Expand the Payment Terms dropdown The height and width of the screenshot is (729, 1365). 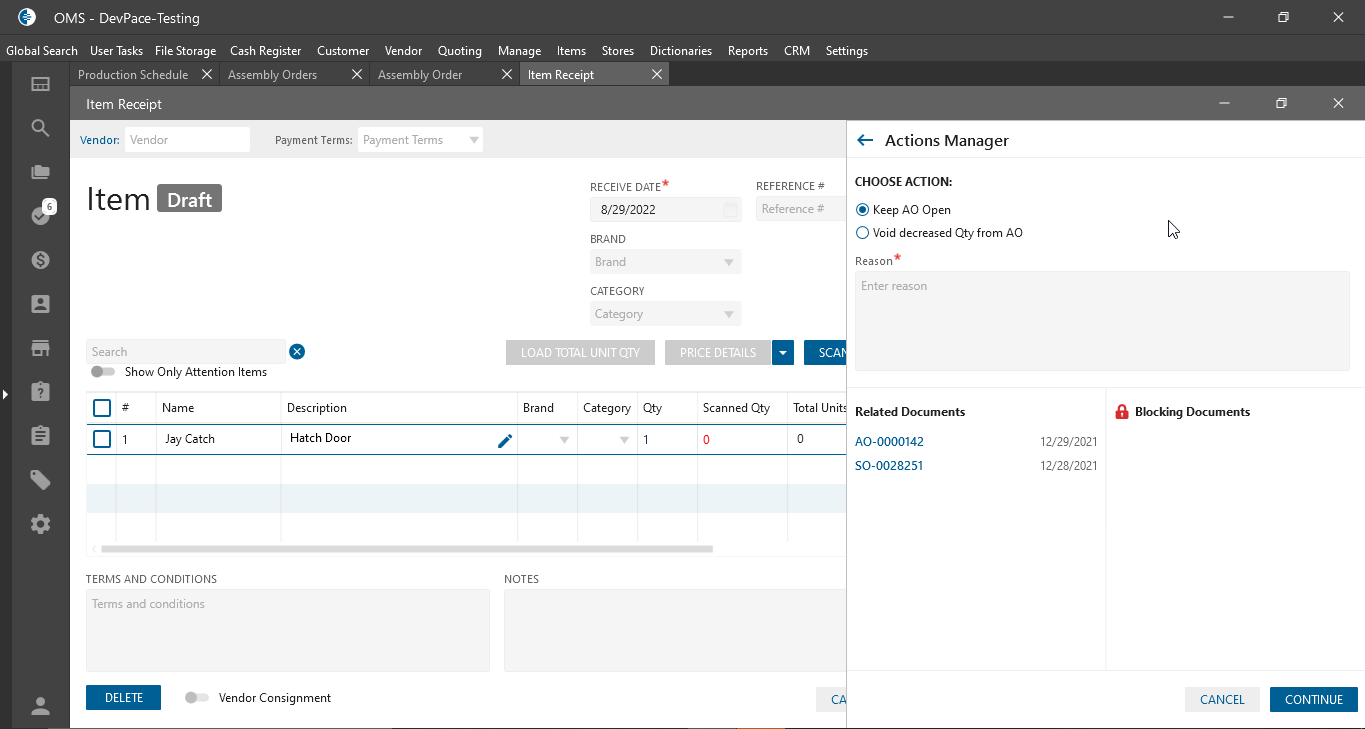tap(473, 140)
